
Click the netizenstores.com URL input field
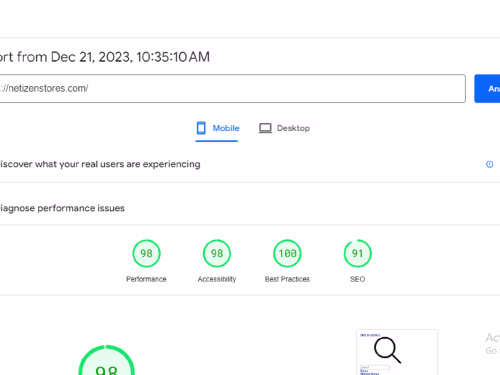(232, 89)
